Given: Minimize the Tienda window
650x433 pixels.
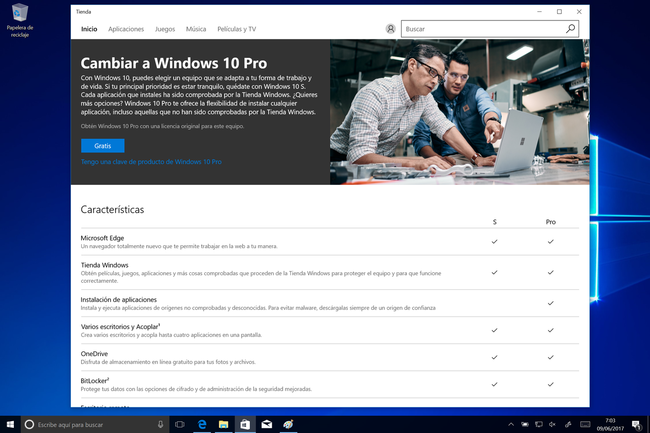Looking at the screenshot, I should tap(539, 12).
